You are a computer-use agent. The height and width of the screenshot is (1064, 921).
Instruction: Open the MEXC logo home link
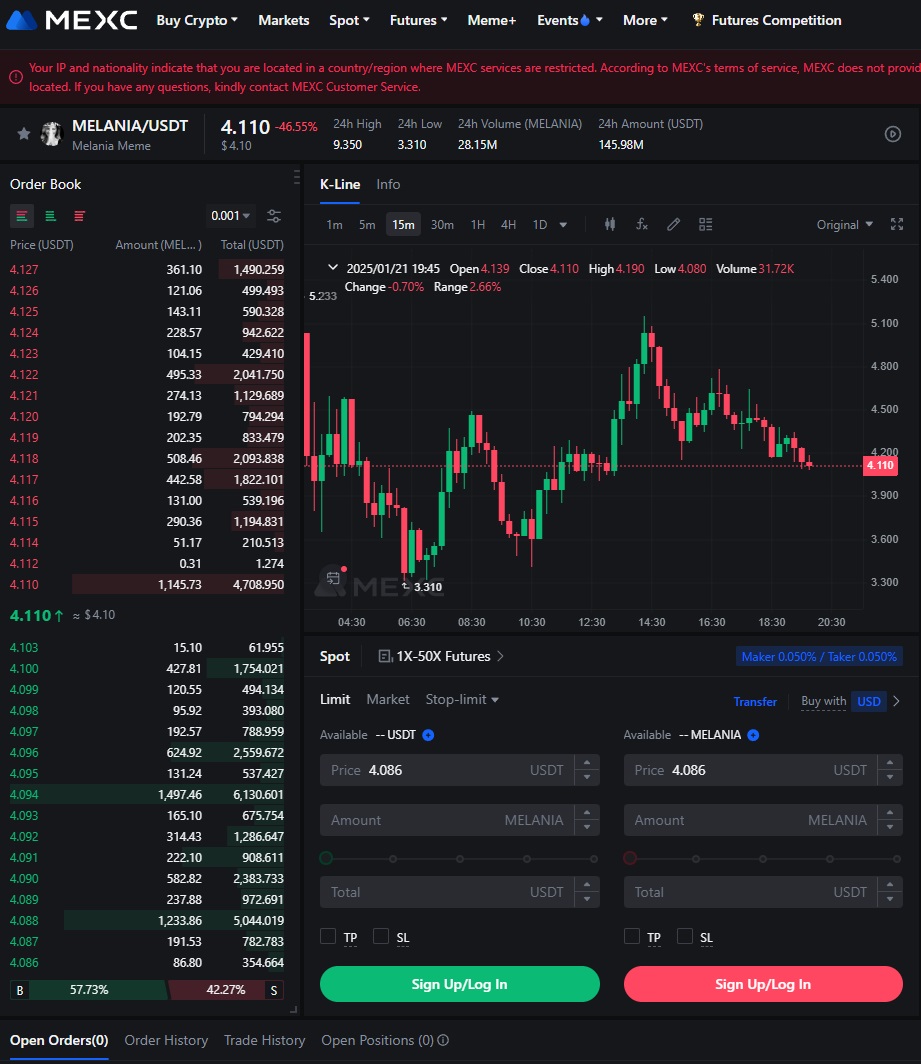click(71, 20)
